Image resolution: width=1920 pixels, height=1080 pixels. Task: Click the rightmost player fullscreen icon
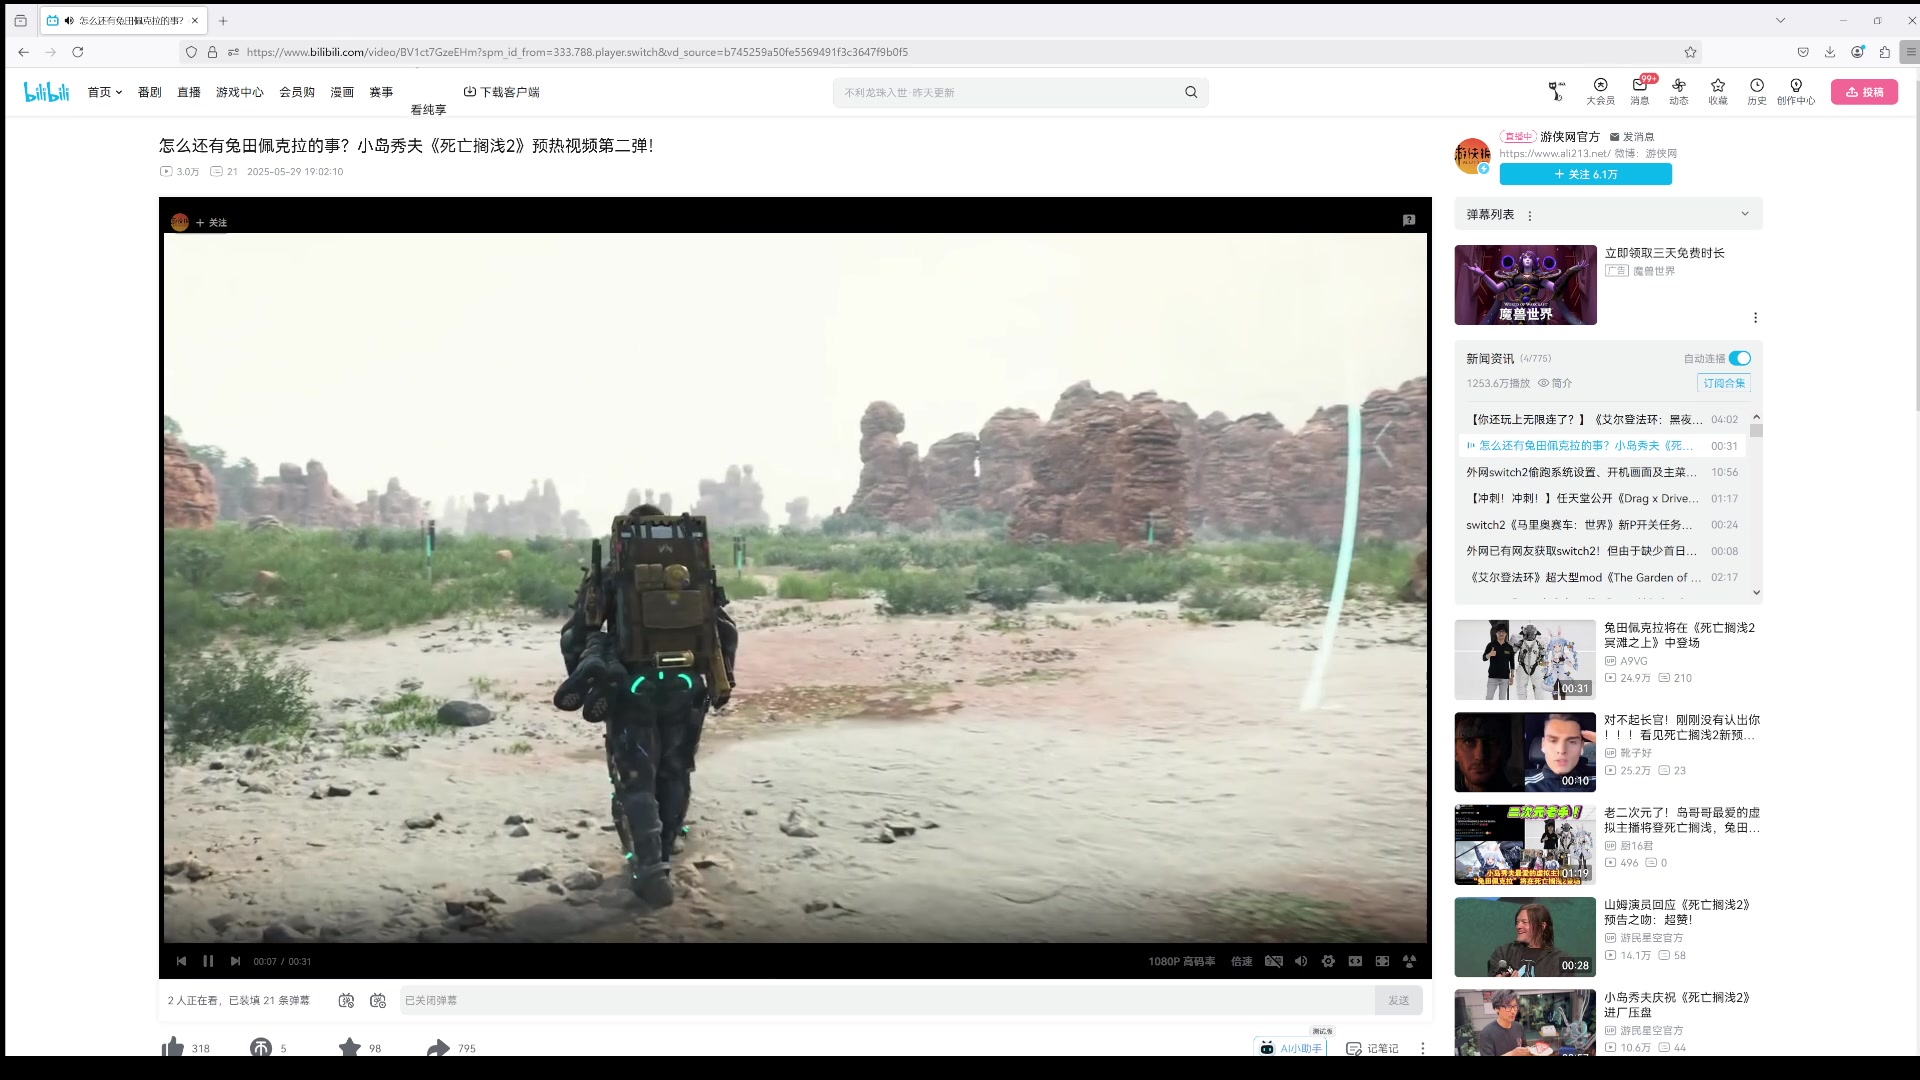1409,961
